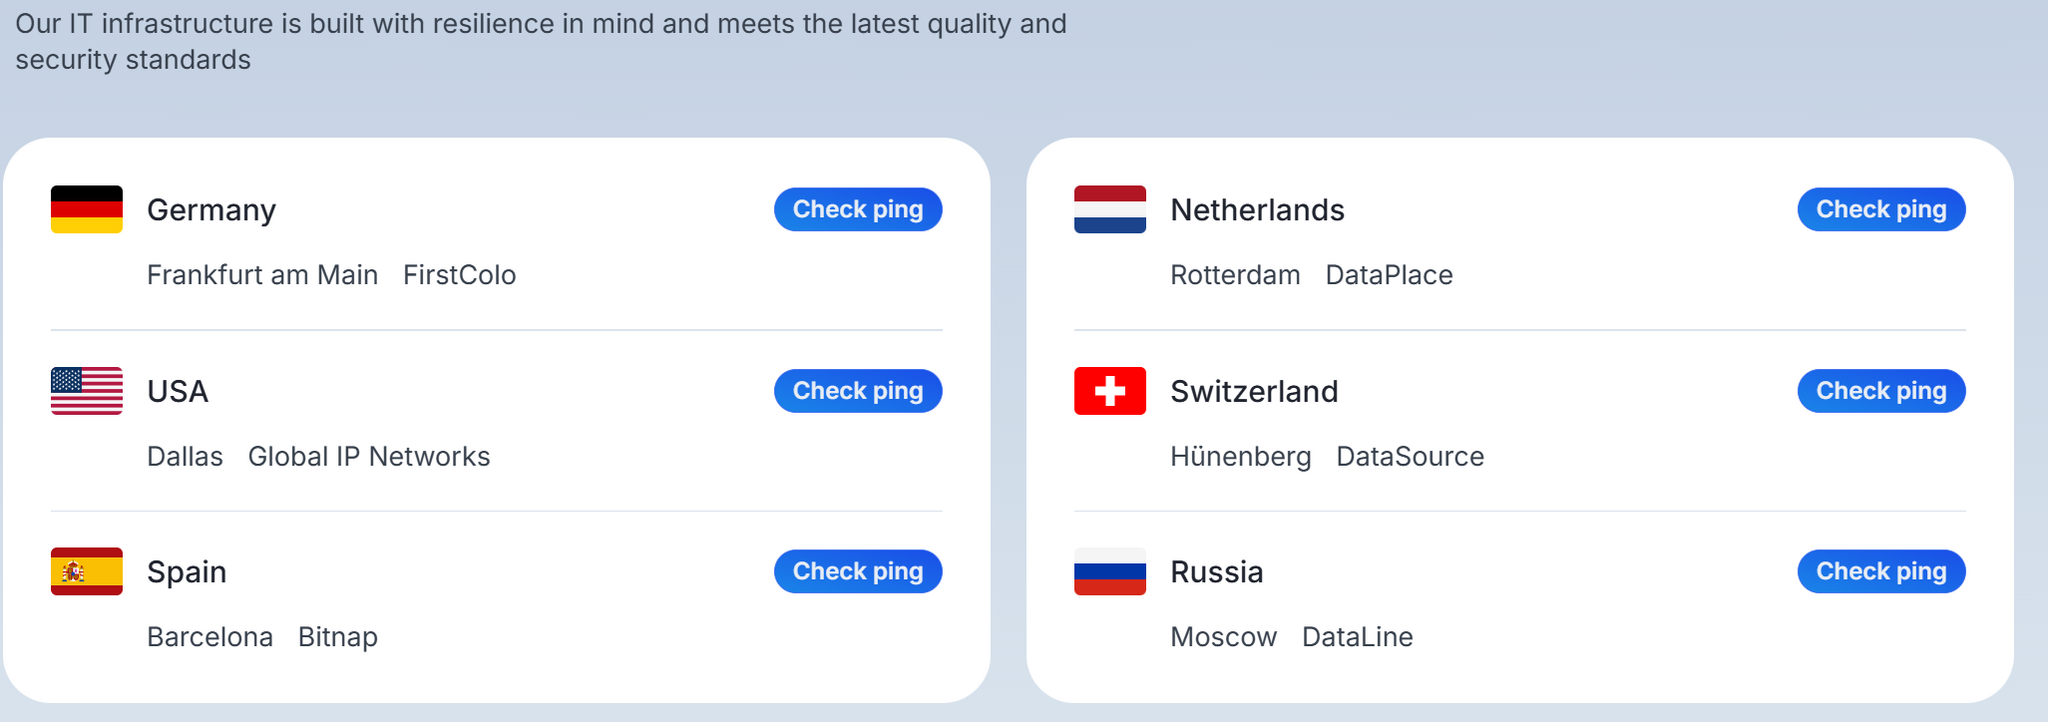Viewport: 2048px width, 722px height.
Task: Click the Switzerland country heading
Action: (x=1254, y=391)
